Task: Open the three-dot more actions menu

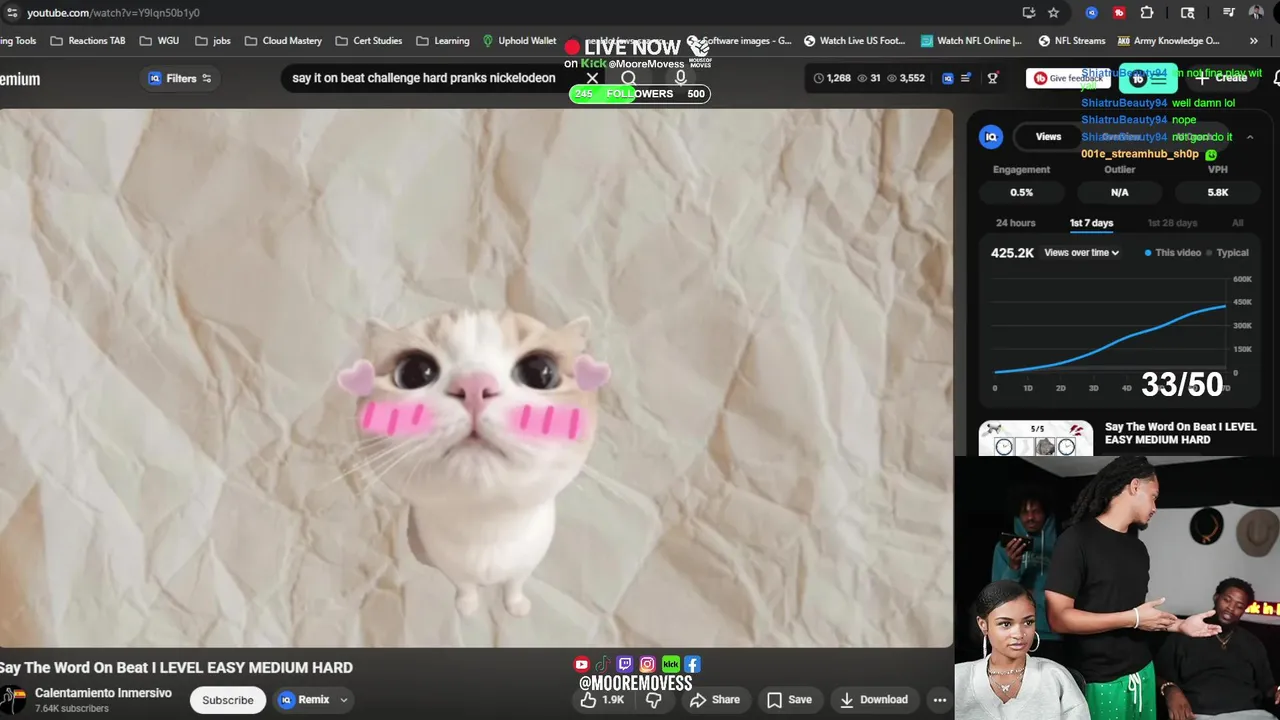Action: [940, 700]
